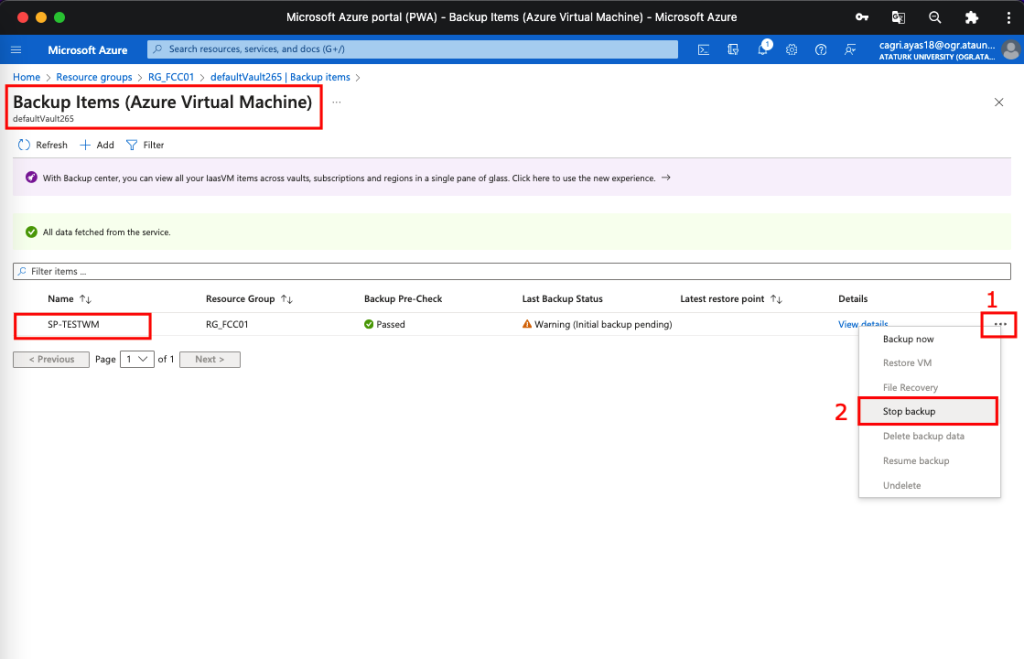Screen dimensions: 1024x659
Task: Open the Help question mark icon
Action: 821,50
